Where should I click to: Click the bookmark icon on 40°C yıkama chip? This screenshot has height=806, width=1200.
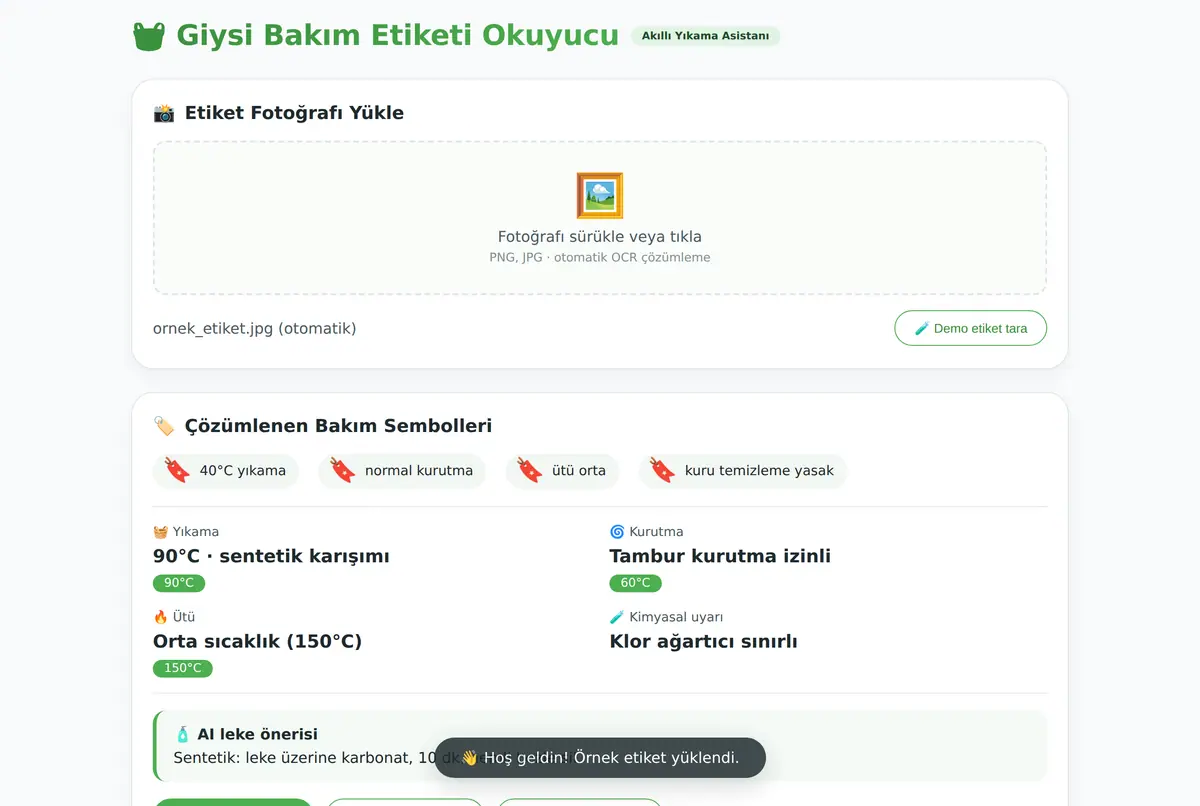click(x=177, y=470)
